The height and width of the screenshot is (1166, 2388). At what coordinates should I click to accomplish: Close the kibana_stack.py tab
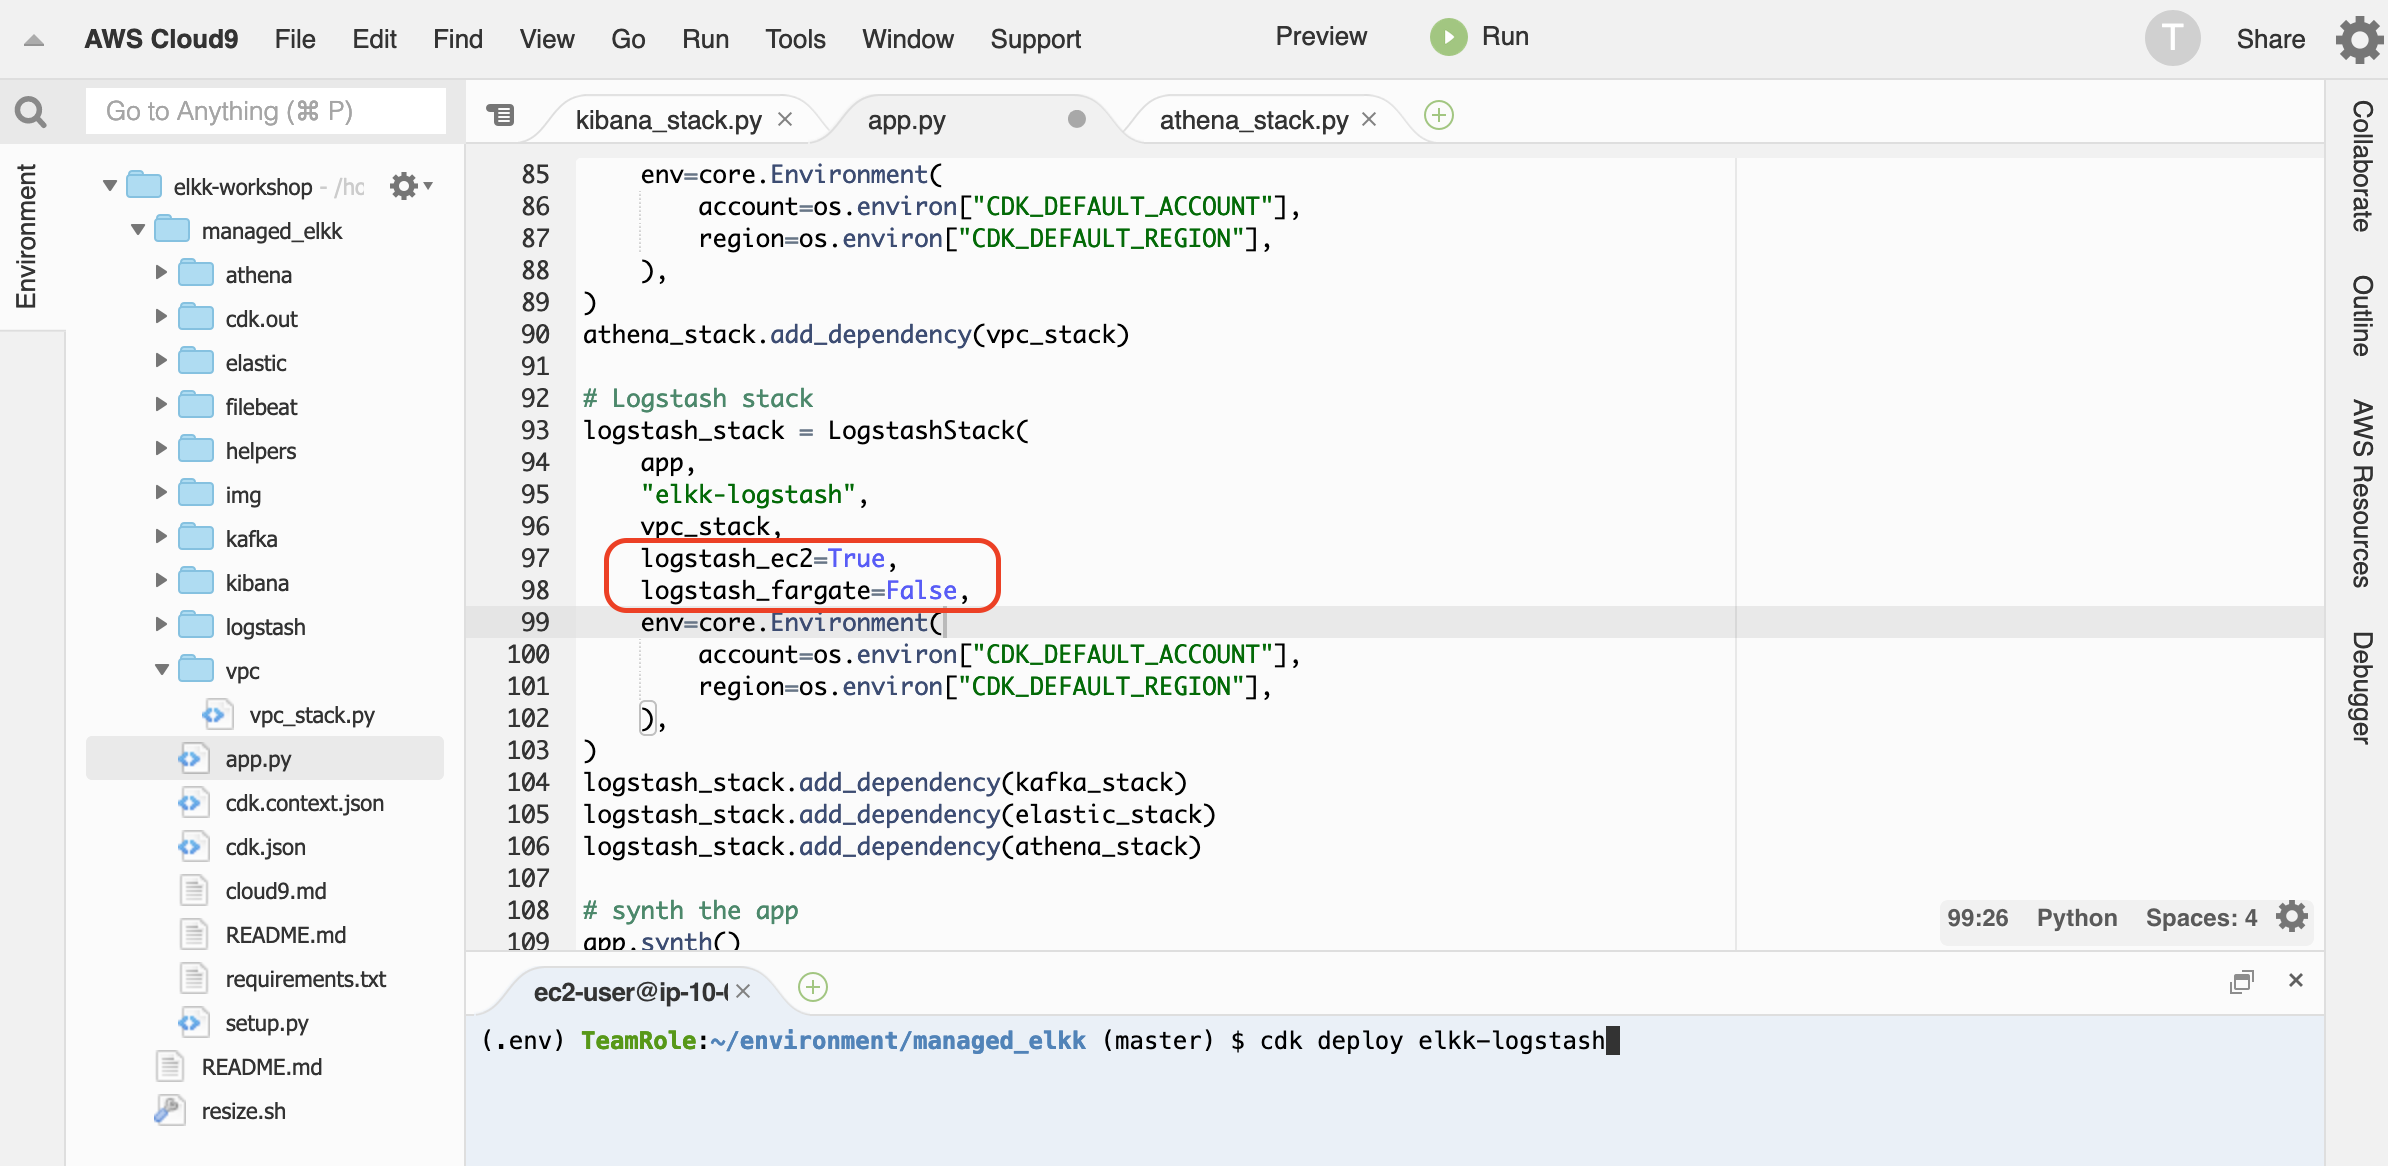[x=785, y=119]
